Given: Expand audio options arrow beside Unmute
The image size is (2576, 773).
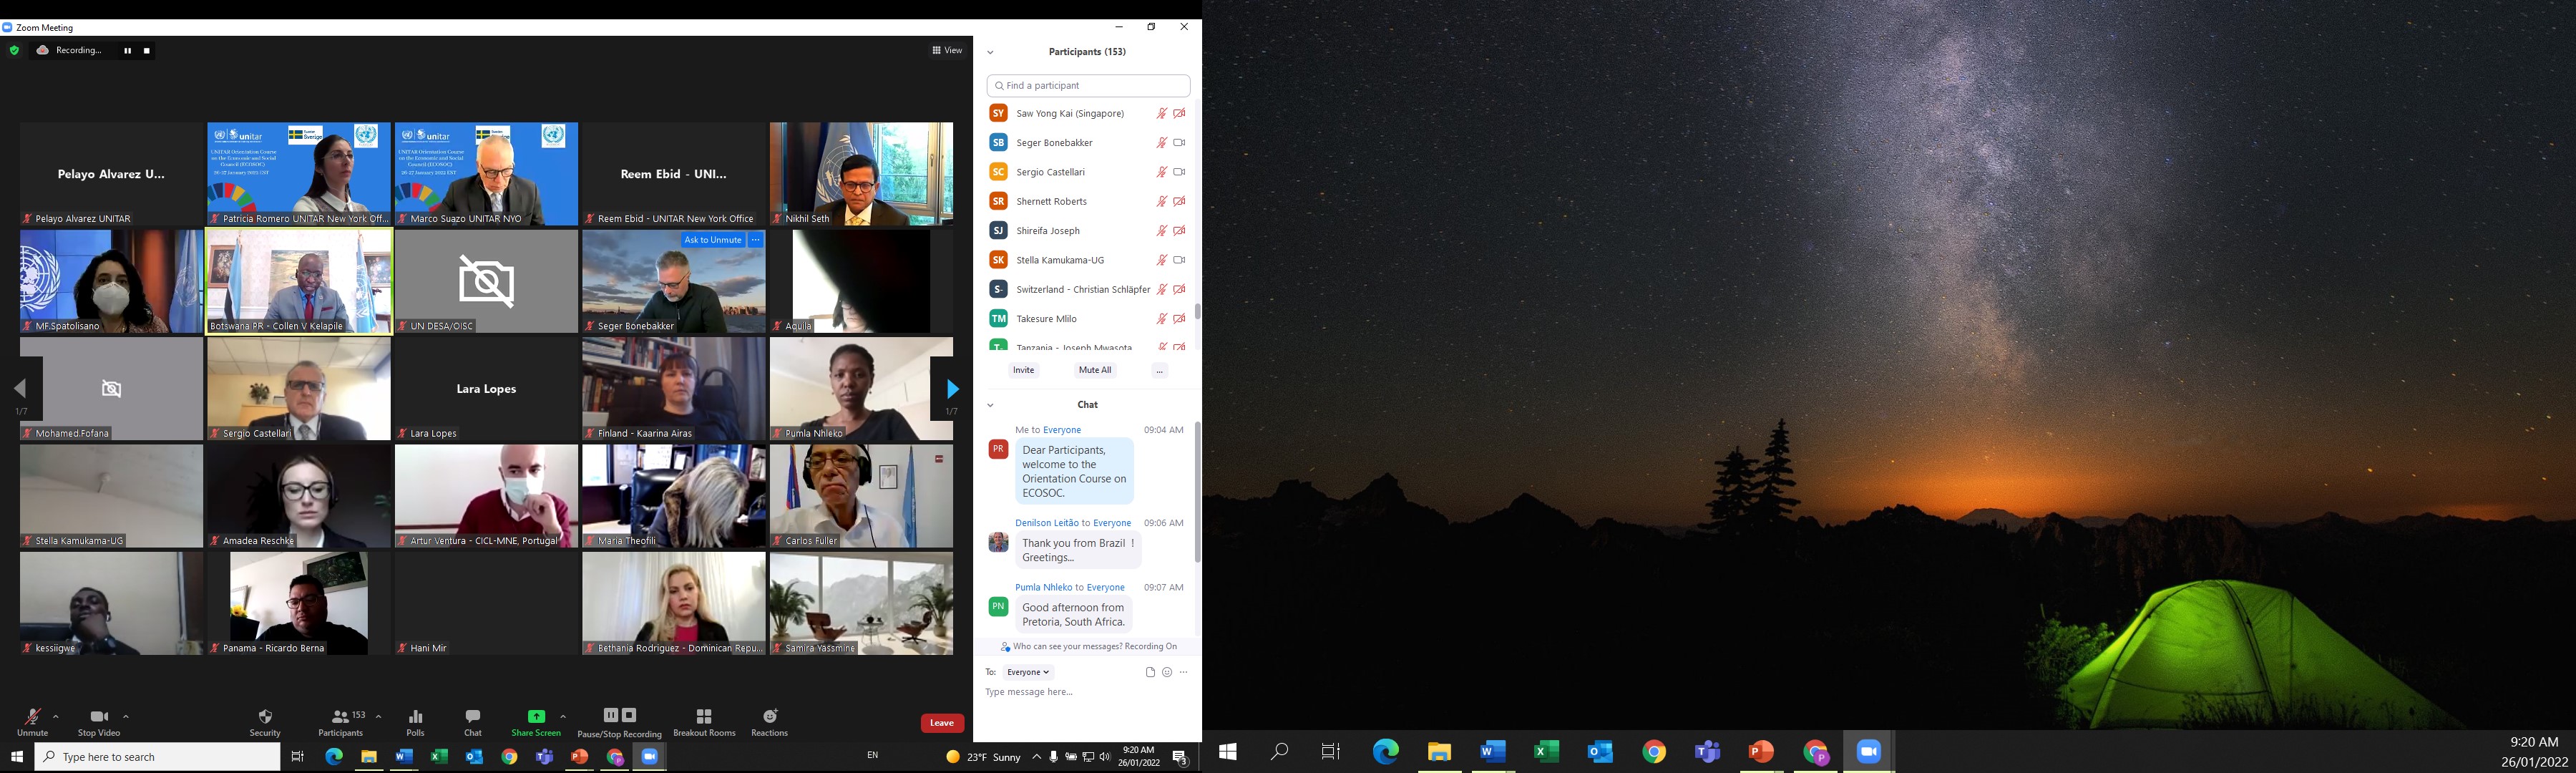Looking at the screenshot, I should click(56, 716).
